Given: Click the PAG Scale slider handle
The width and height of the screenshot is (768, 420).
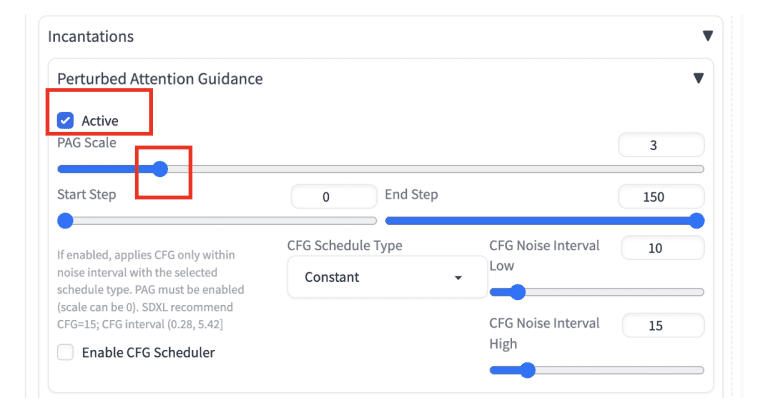Looking at the screenshot, I should pos(160,169).
